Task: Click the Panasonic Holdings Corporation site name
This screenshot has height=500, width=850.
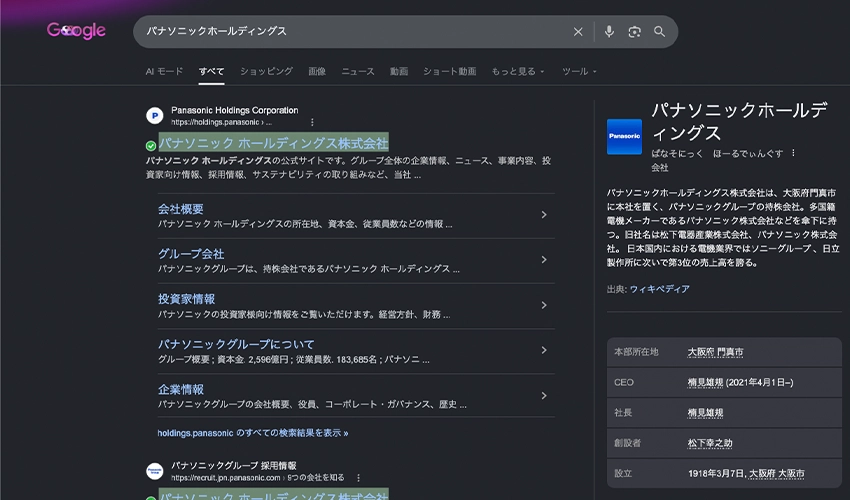Action: point(235,110)
